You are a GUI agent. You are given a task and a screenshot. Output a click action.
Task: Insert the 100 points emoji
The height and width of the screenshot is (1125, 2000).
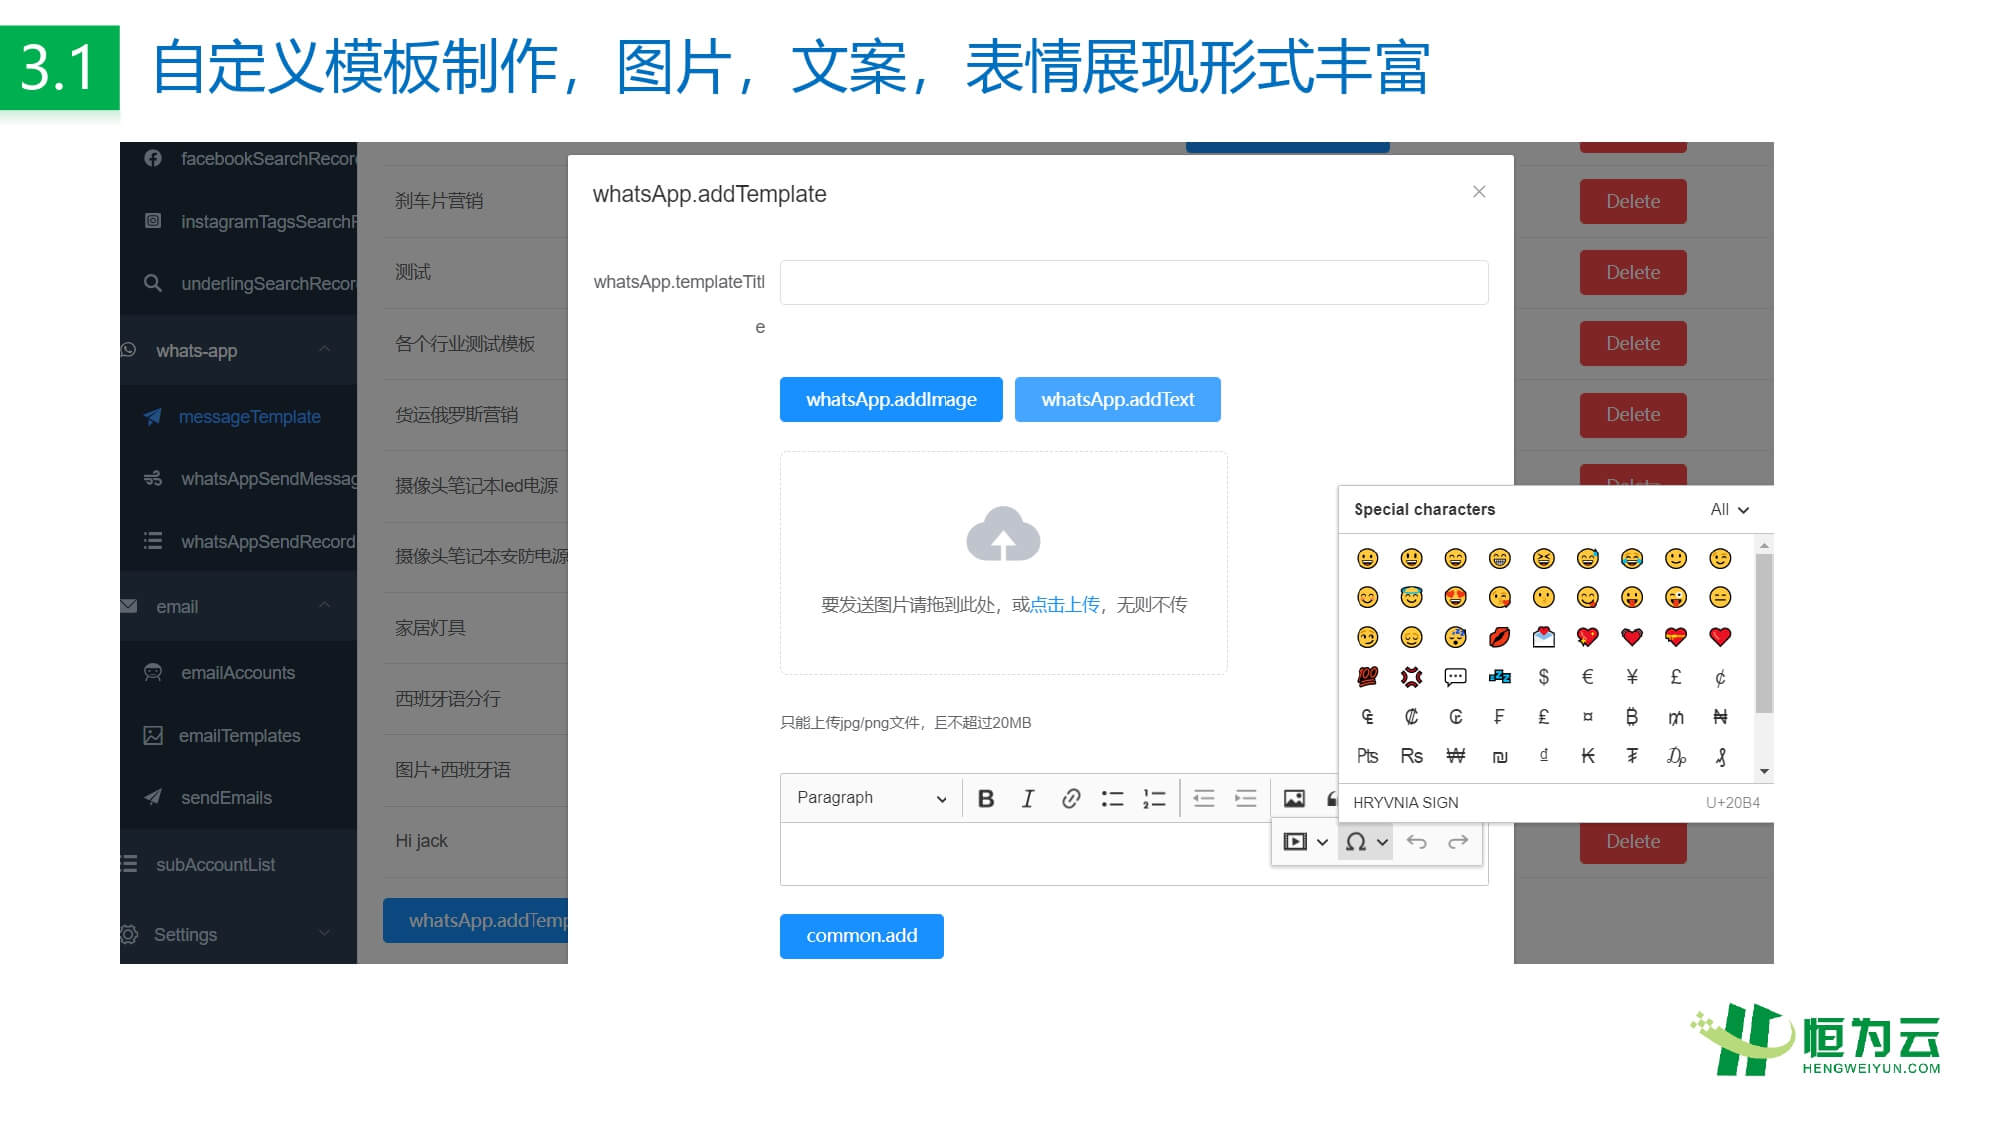point(1367,677)
